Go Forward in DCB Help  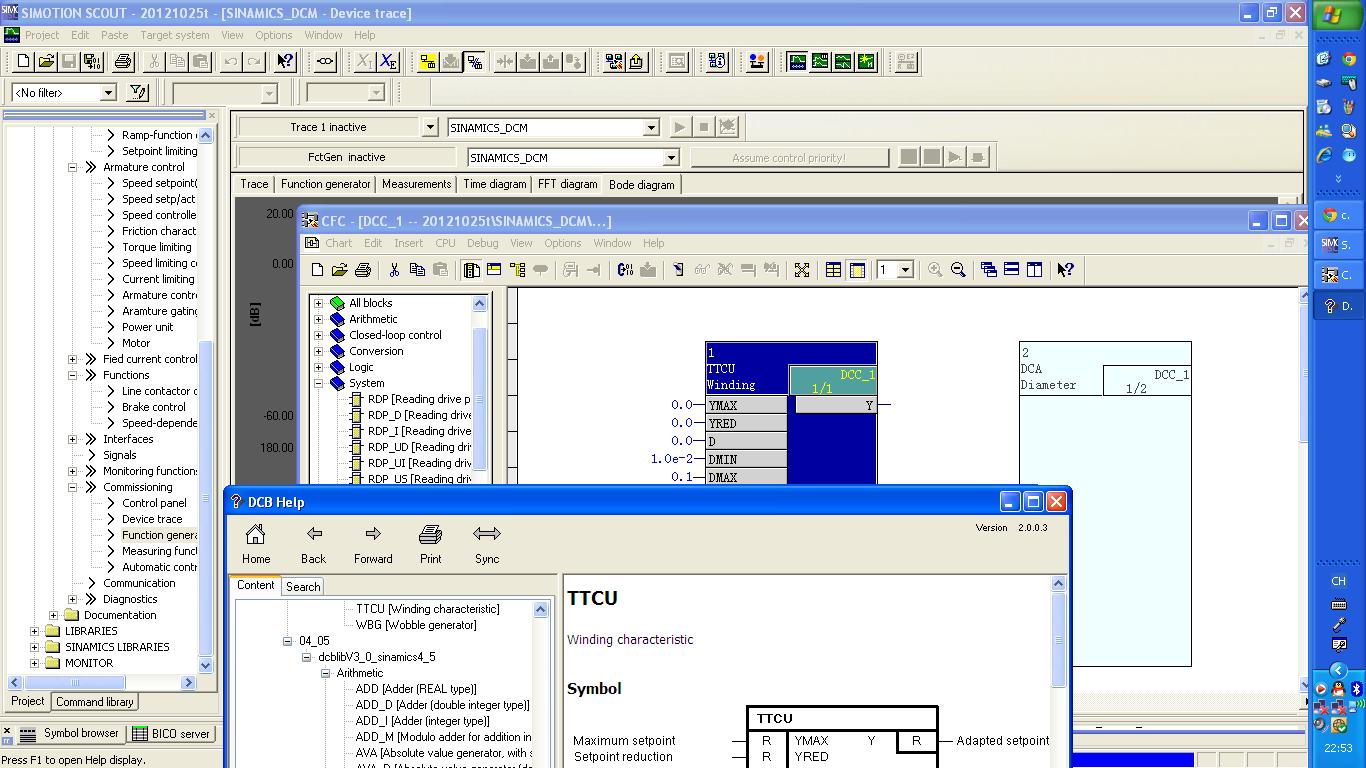(x=373, y=544)
